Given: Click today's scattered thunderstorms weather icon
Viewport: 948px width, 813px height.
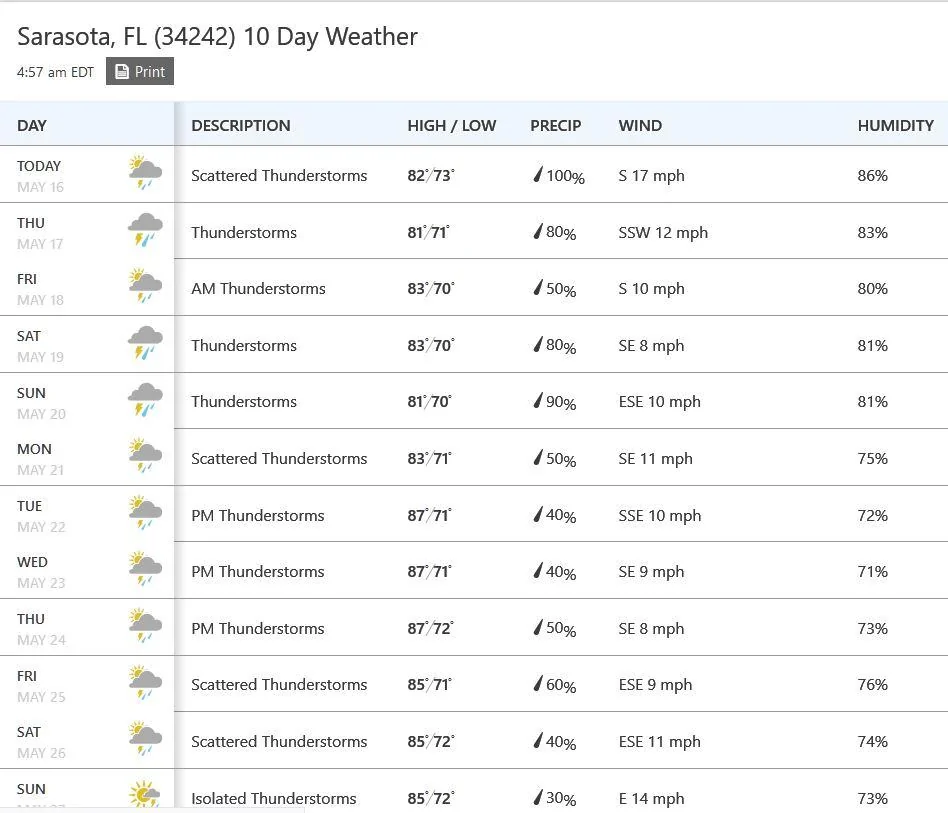Looking at the screenshot, I should 145,172.
